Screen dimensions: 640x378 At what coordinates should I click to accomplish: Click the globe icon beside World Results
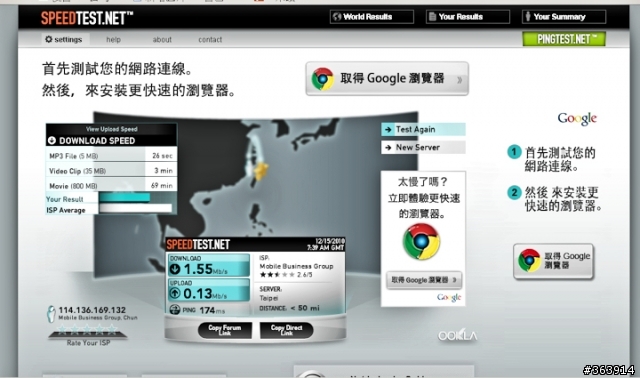pos(337,17)
